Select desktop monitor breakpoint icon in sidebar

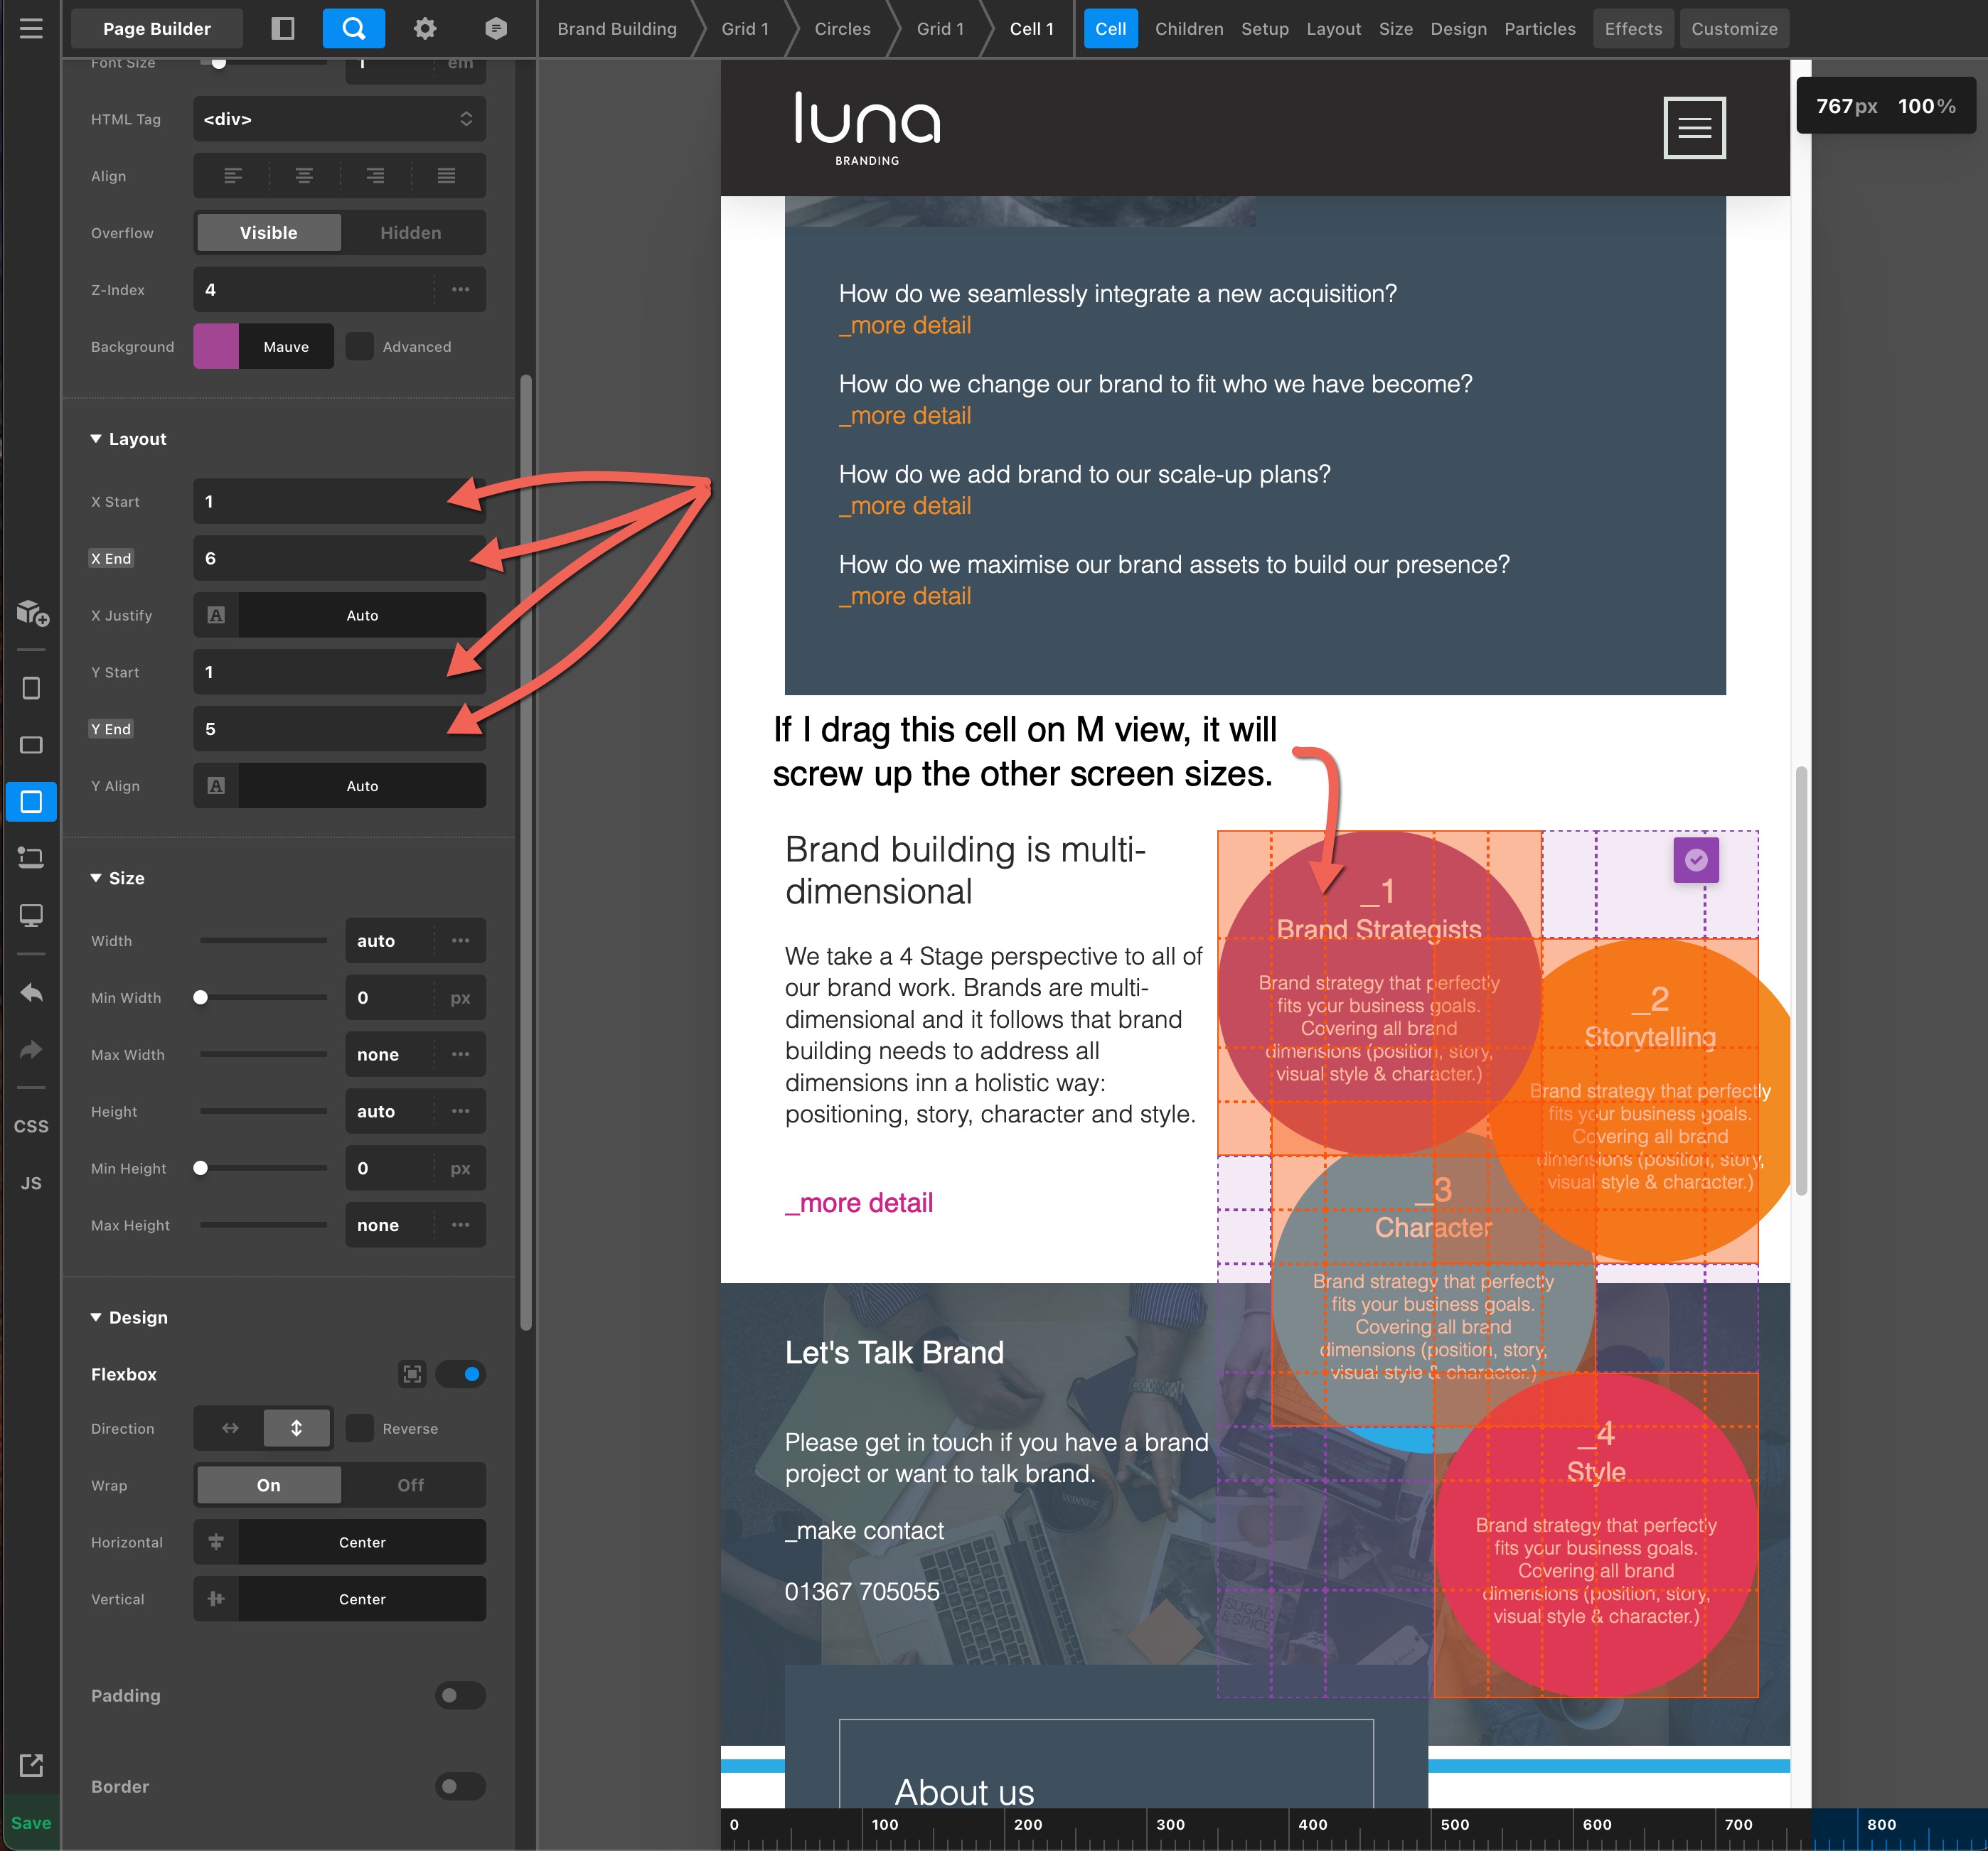(31, 915)
